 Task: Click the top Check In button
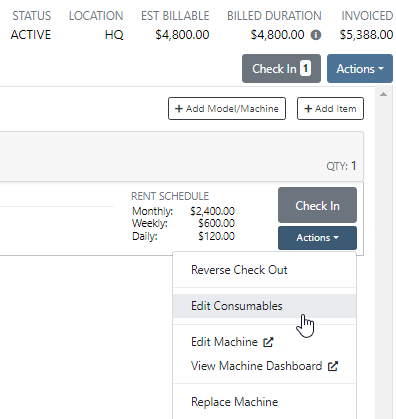pyautogui.click(x=281, y=69)
